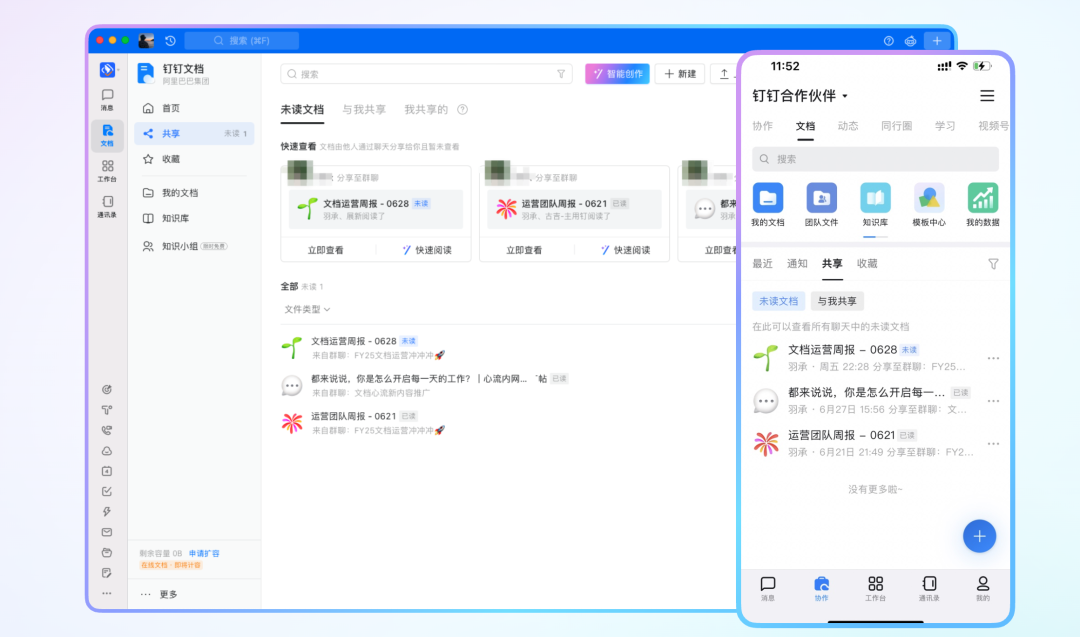
Task: Open 我的数据 icon on the phone screen
Action: point(982,205)
